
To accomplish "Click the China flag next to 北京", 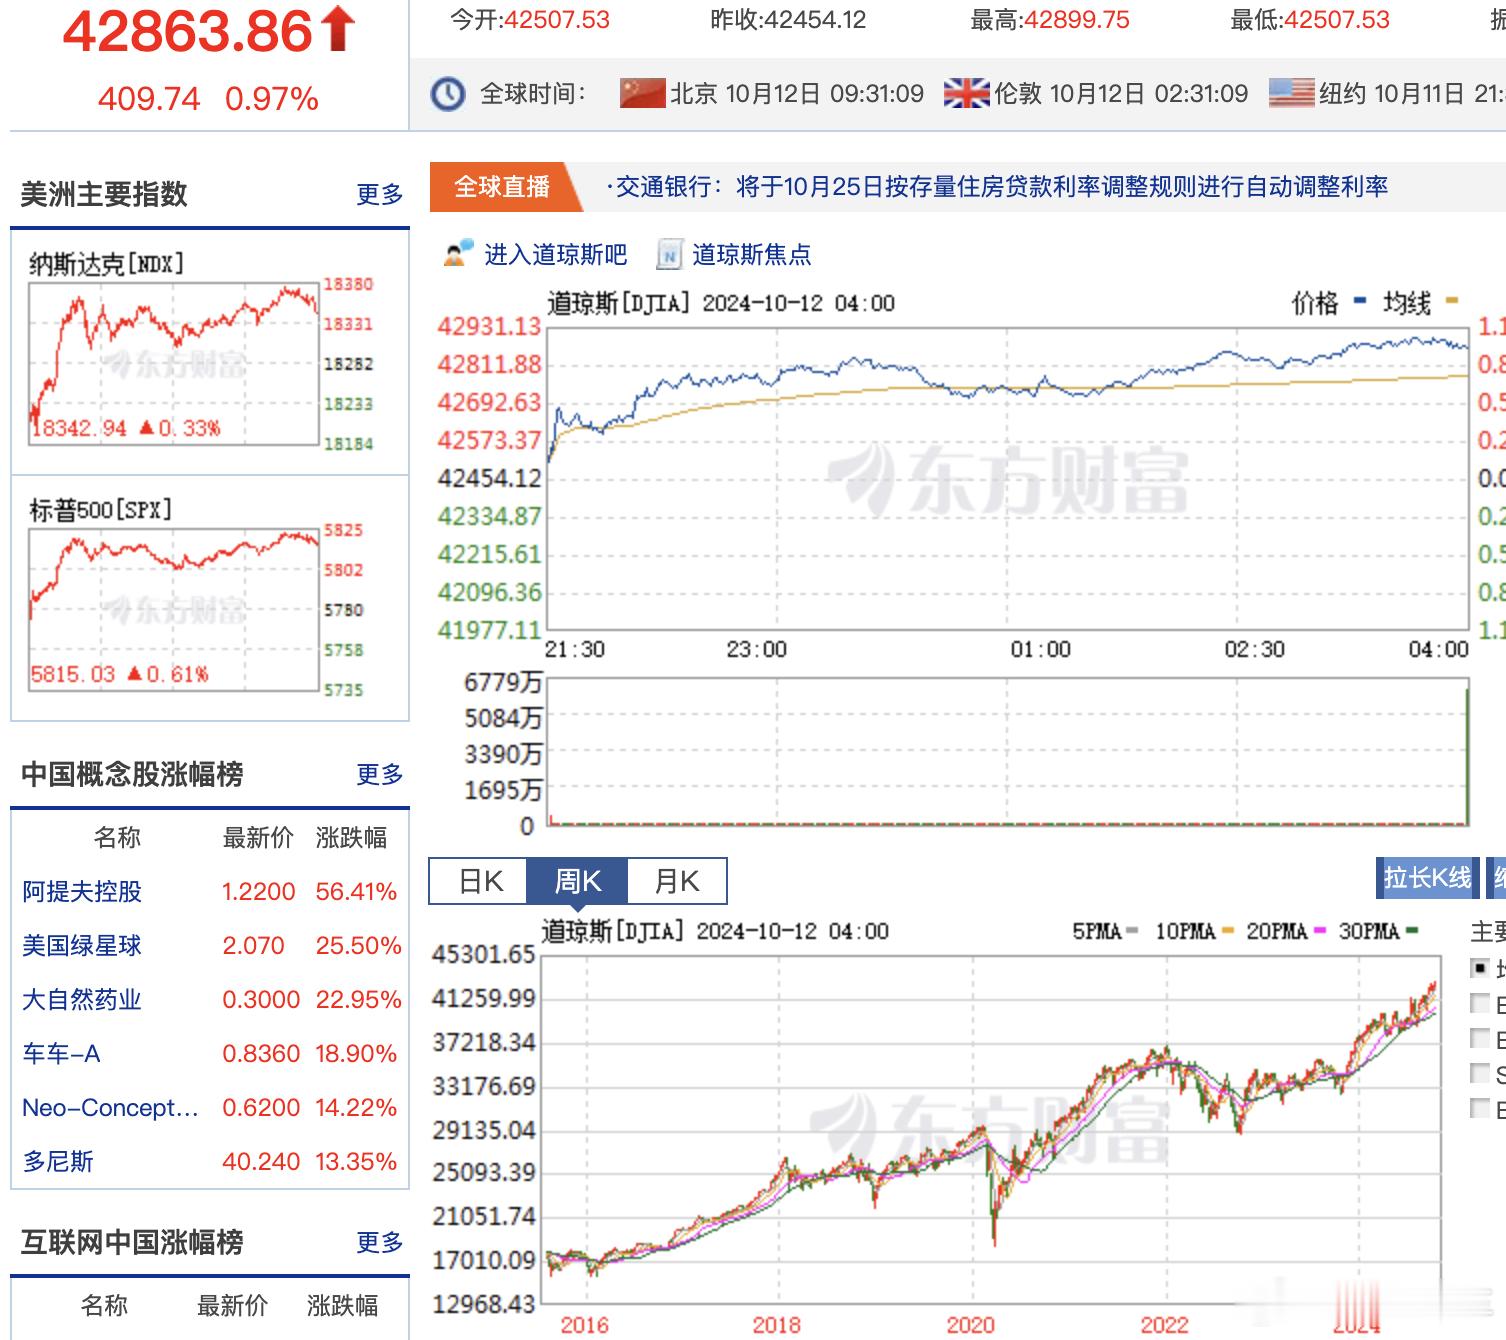I will tap(642, 93).
